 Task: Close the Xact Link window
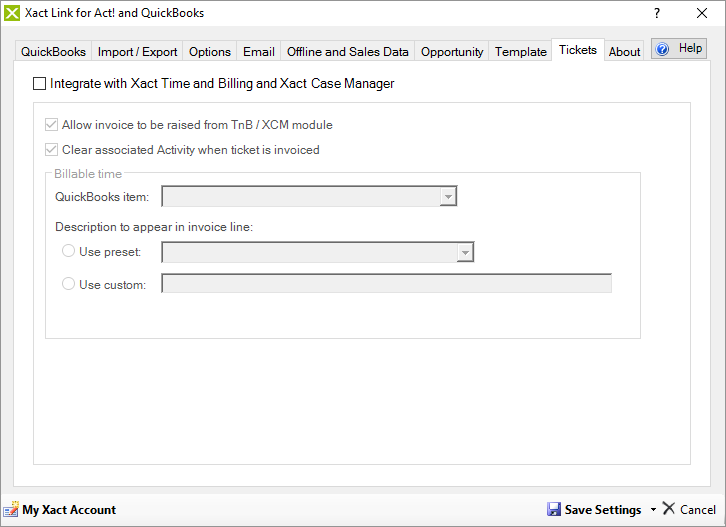tap(702, 13)
